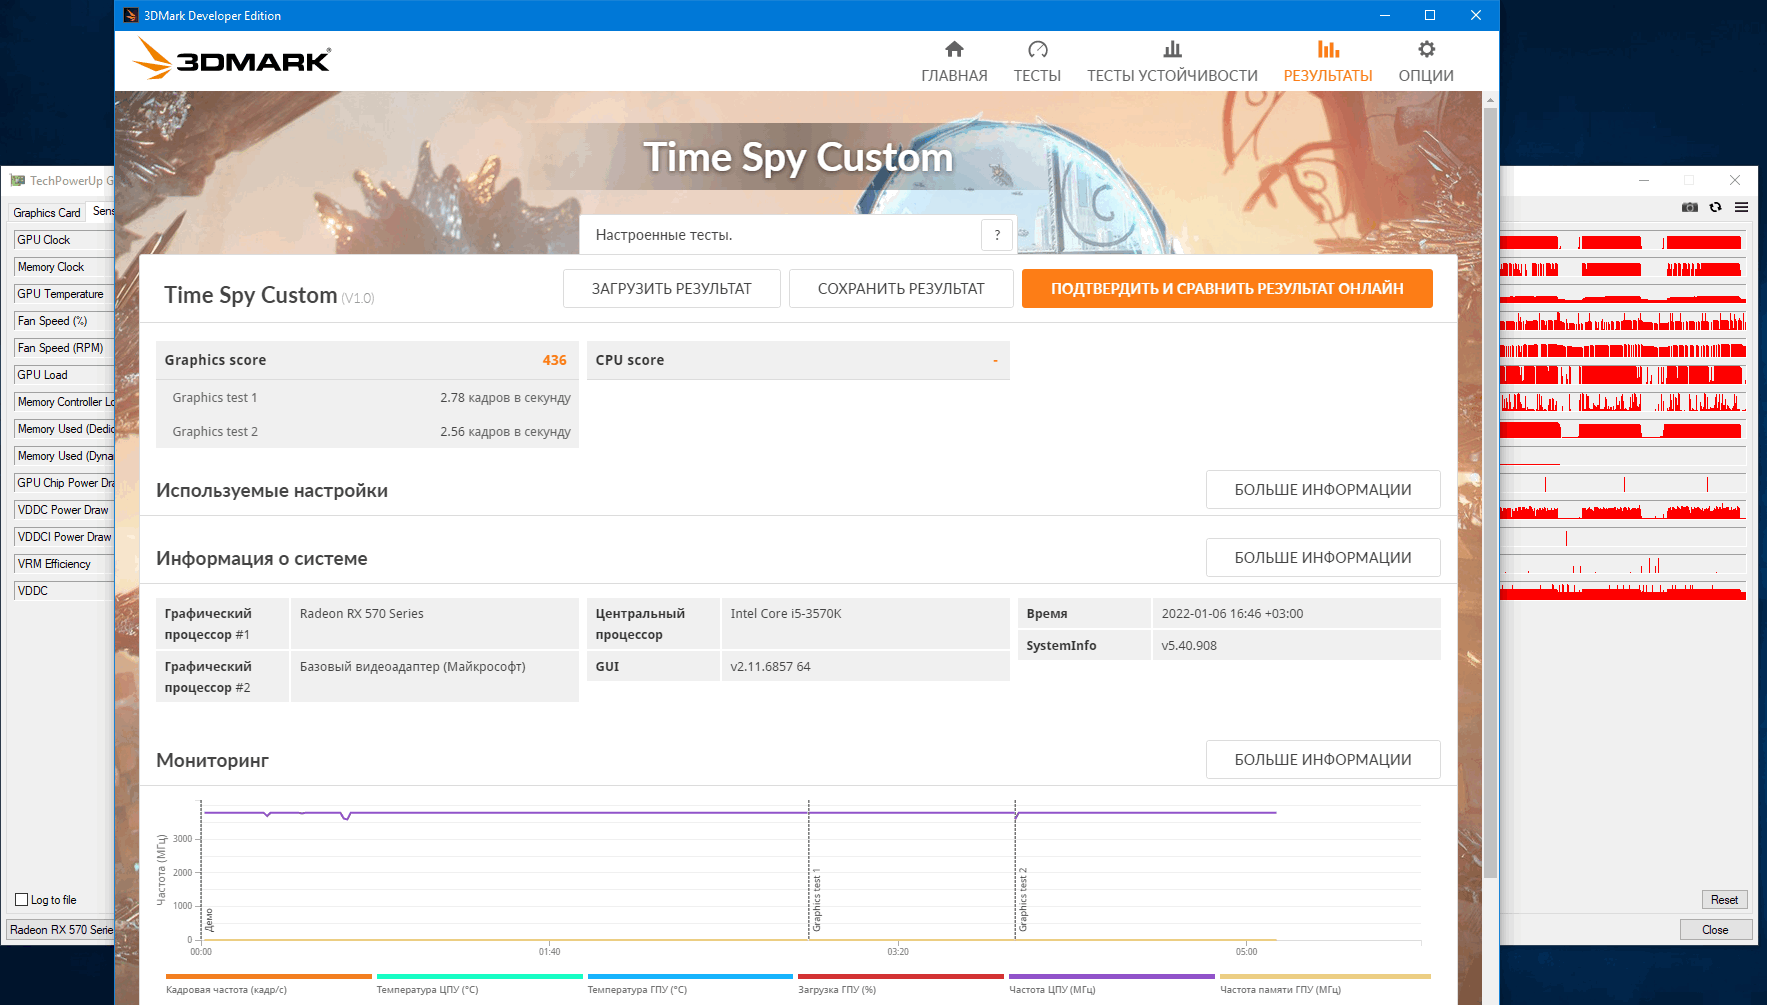Go to the ГЛАВНАЯ tab label
This screenshot has height=1005, width=1767.
(954, 76)
